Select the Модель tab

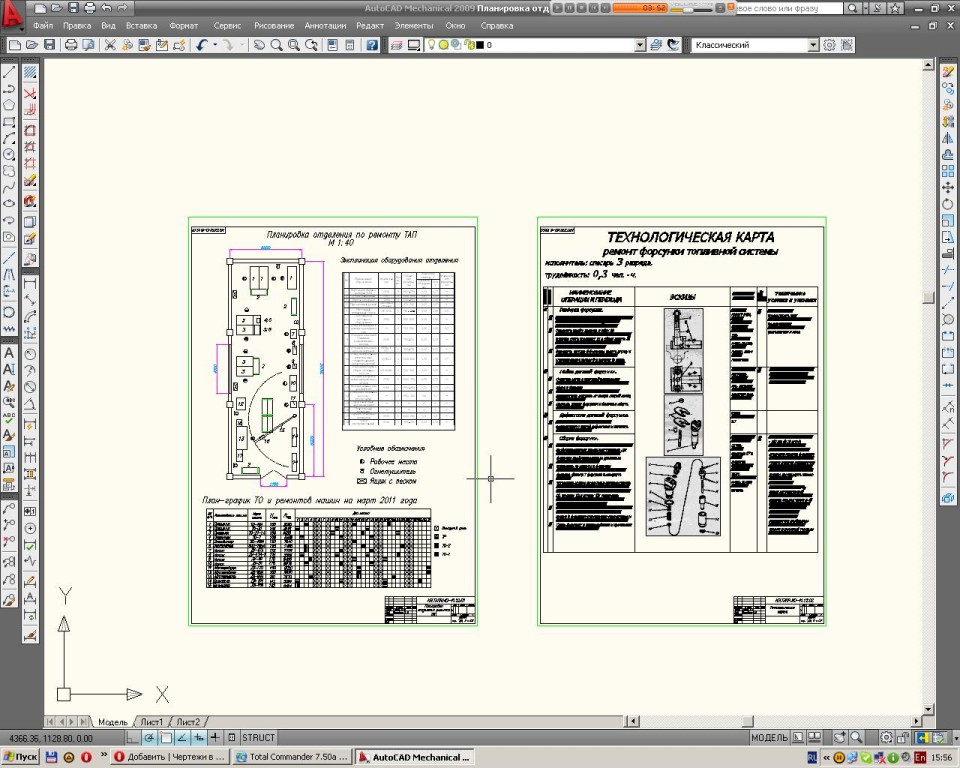113,722
